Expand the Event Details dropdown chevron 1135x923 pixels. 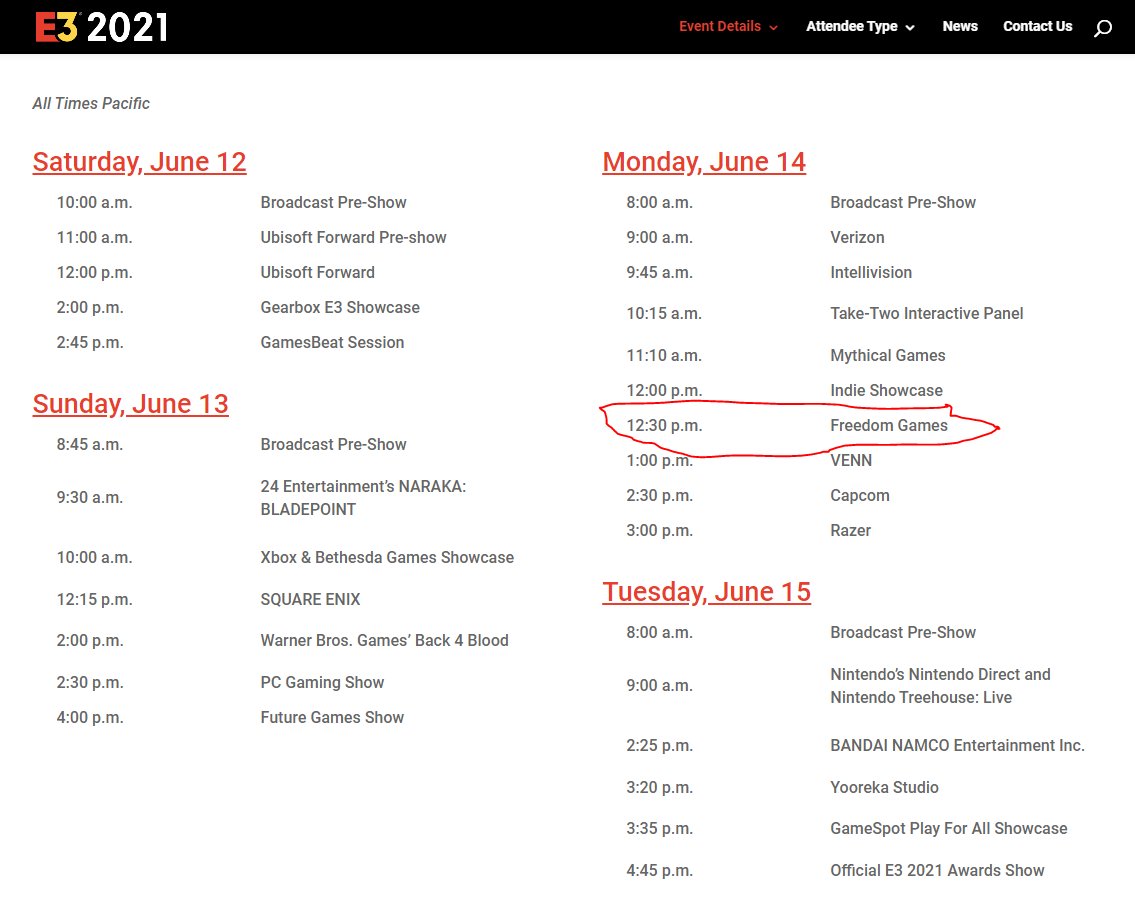[x=773, y=28]
